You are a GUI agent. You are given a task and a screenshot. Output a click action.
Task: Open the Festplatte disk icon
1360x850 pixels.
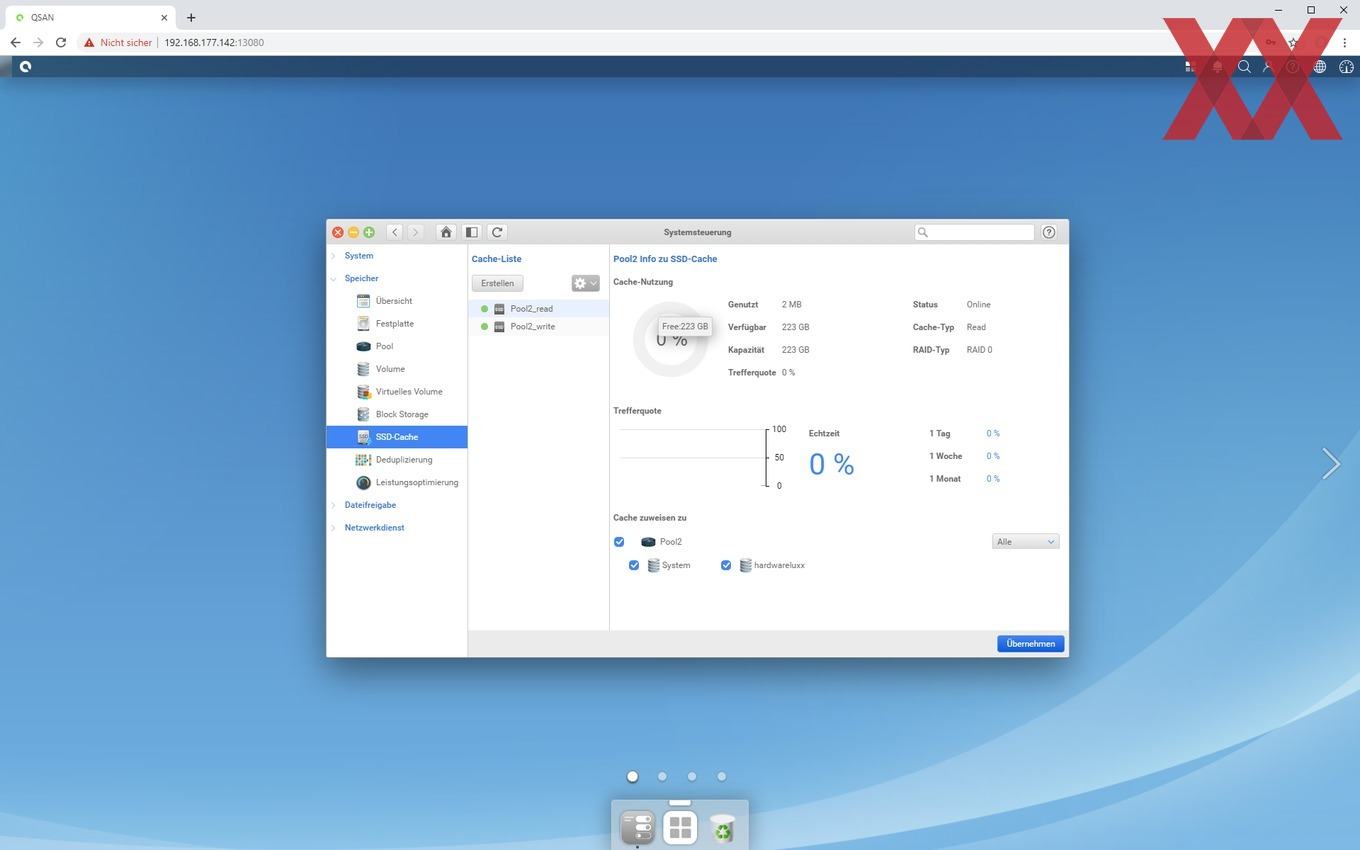click(x=363, y=324)
